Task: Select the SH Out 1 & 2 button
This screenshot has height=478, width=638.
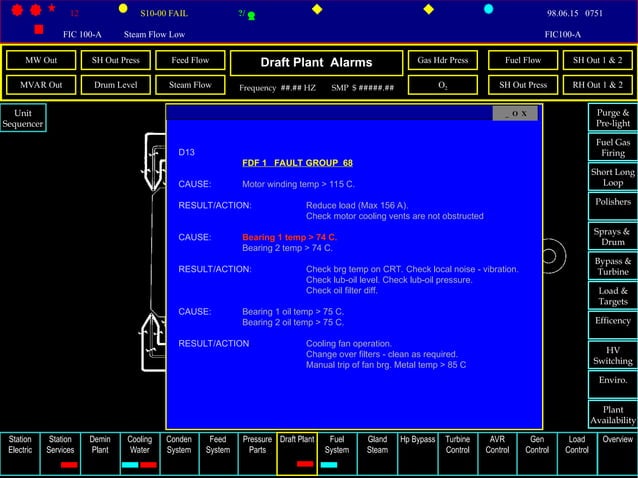Action: point(597,60)
